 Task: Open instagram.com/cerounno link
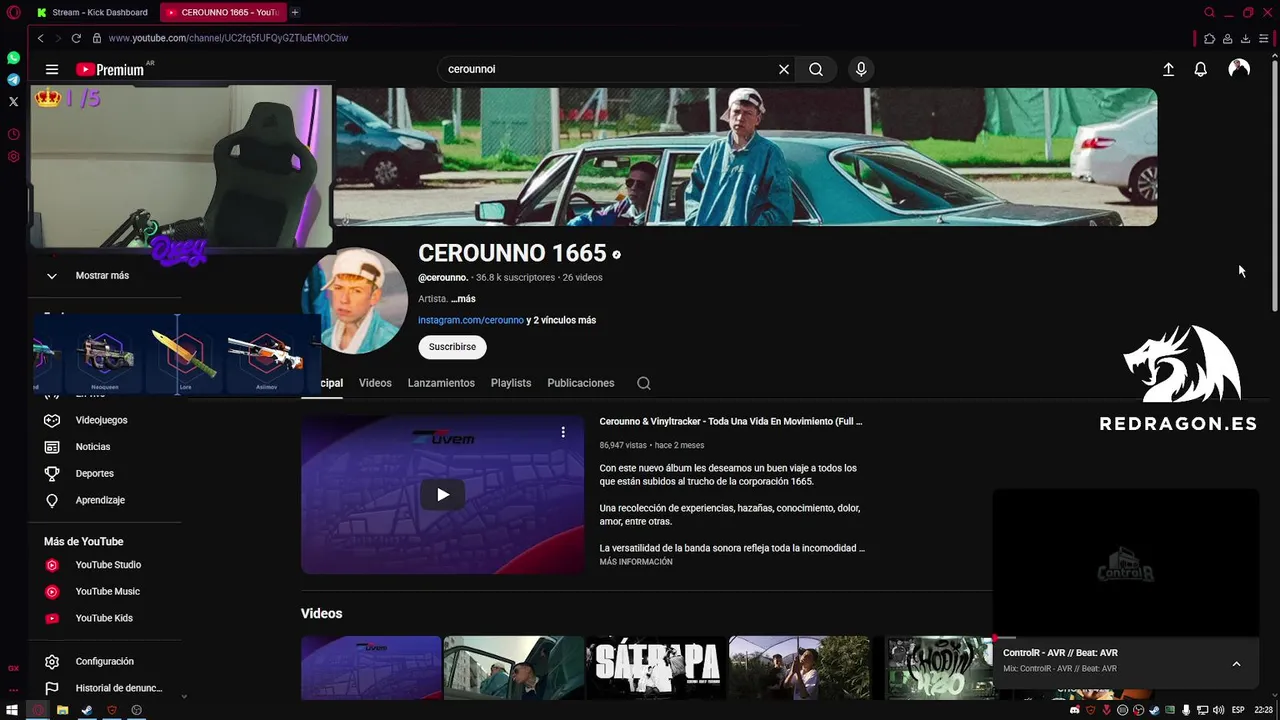click(471, 320)
